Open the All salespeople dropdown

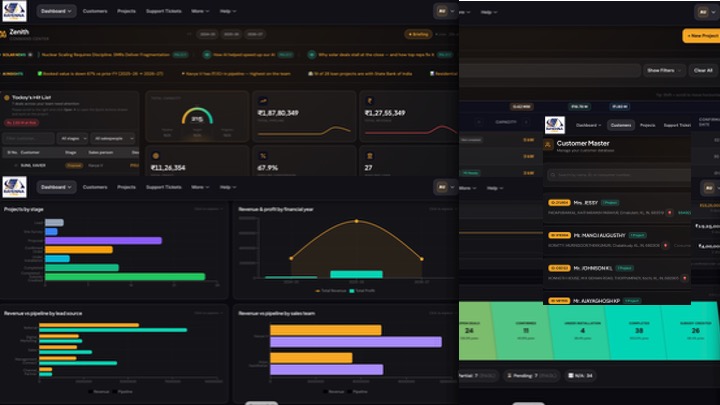point(112,138)
